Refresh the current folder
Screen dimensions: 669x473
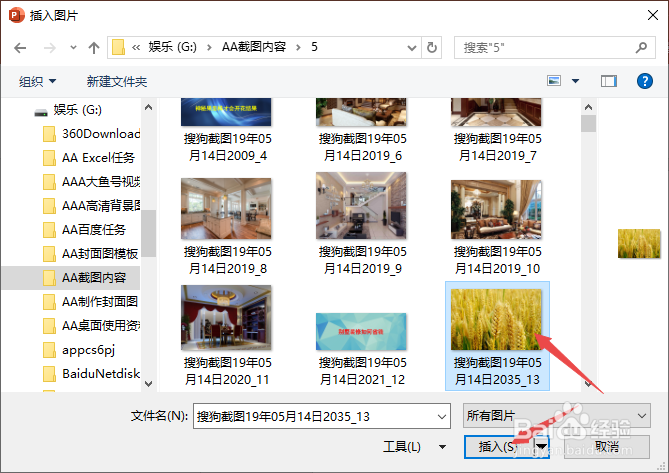(432, 47)
